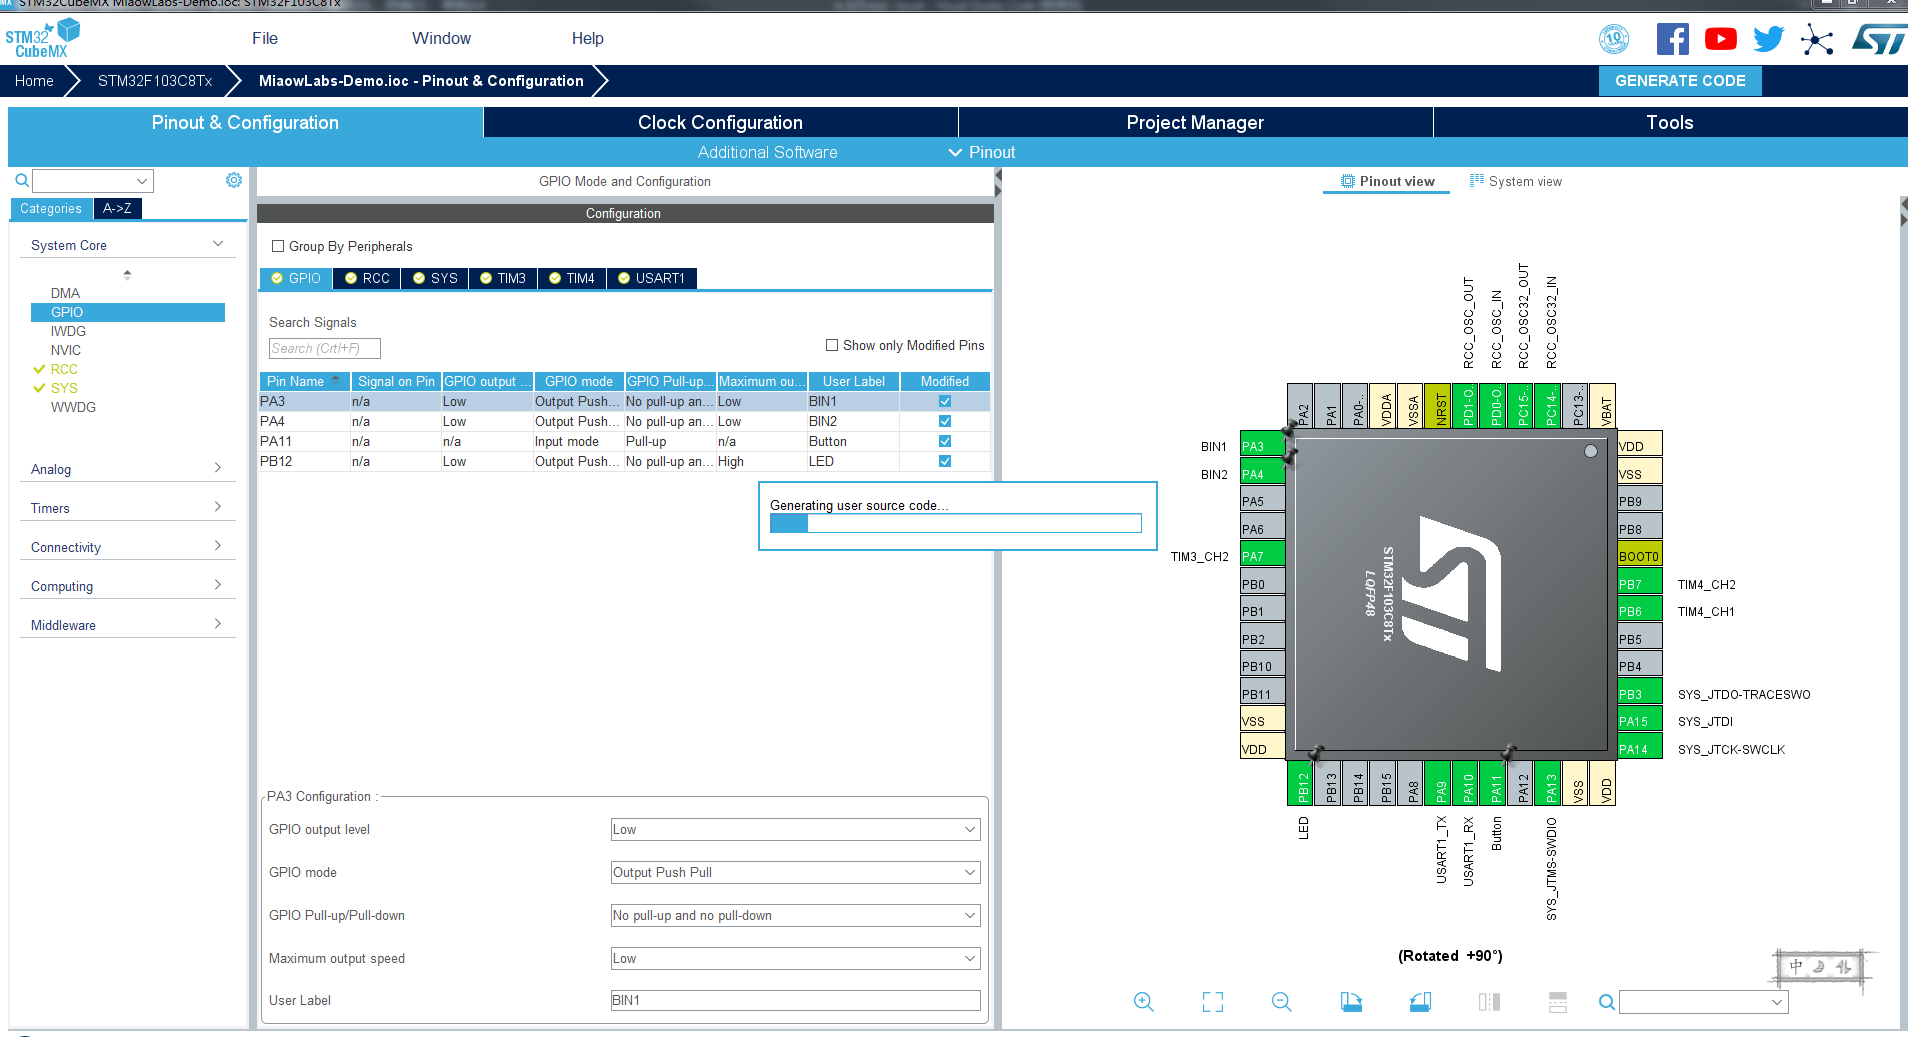Click the peripheral search magnifier icon

point(22,181)
